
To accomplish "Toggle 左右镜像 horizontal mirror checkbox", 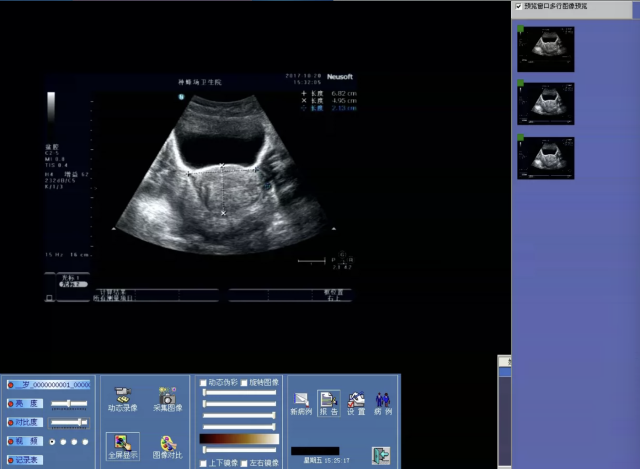I will [x=244, y=463].
